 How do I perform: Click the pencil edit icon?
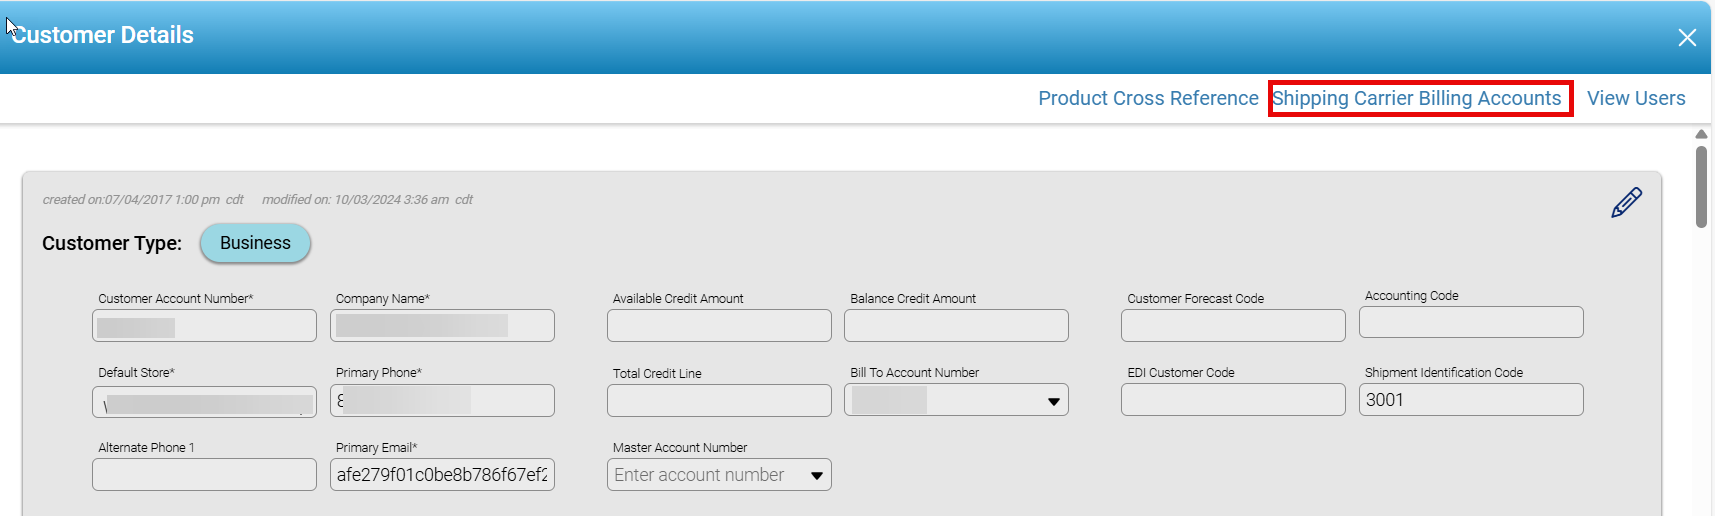pyautogui.click(x=1626, y=202)
